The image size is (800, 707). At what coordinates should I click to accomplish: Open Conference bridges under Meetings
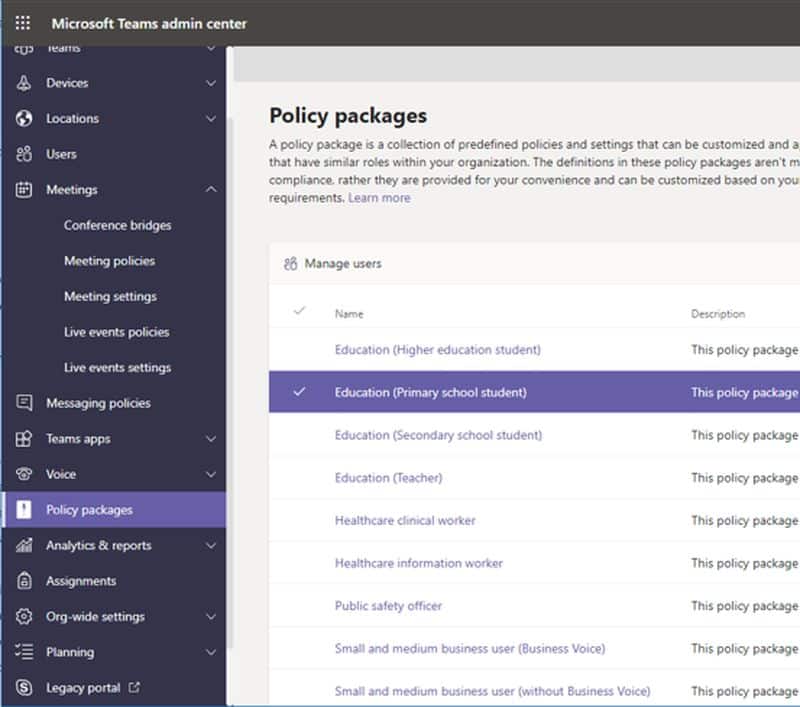[x=117, y=225]
